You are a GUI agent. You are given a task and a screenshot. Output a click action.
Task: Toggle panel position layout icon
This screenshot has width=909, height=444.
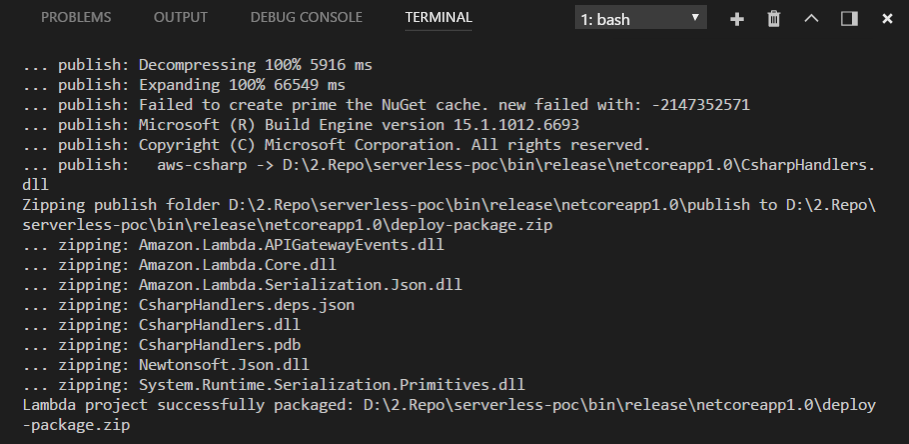tap(849, 19)
